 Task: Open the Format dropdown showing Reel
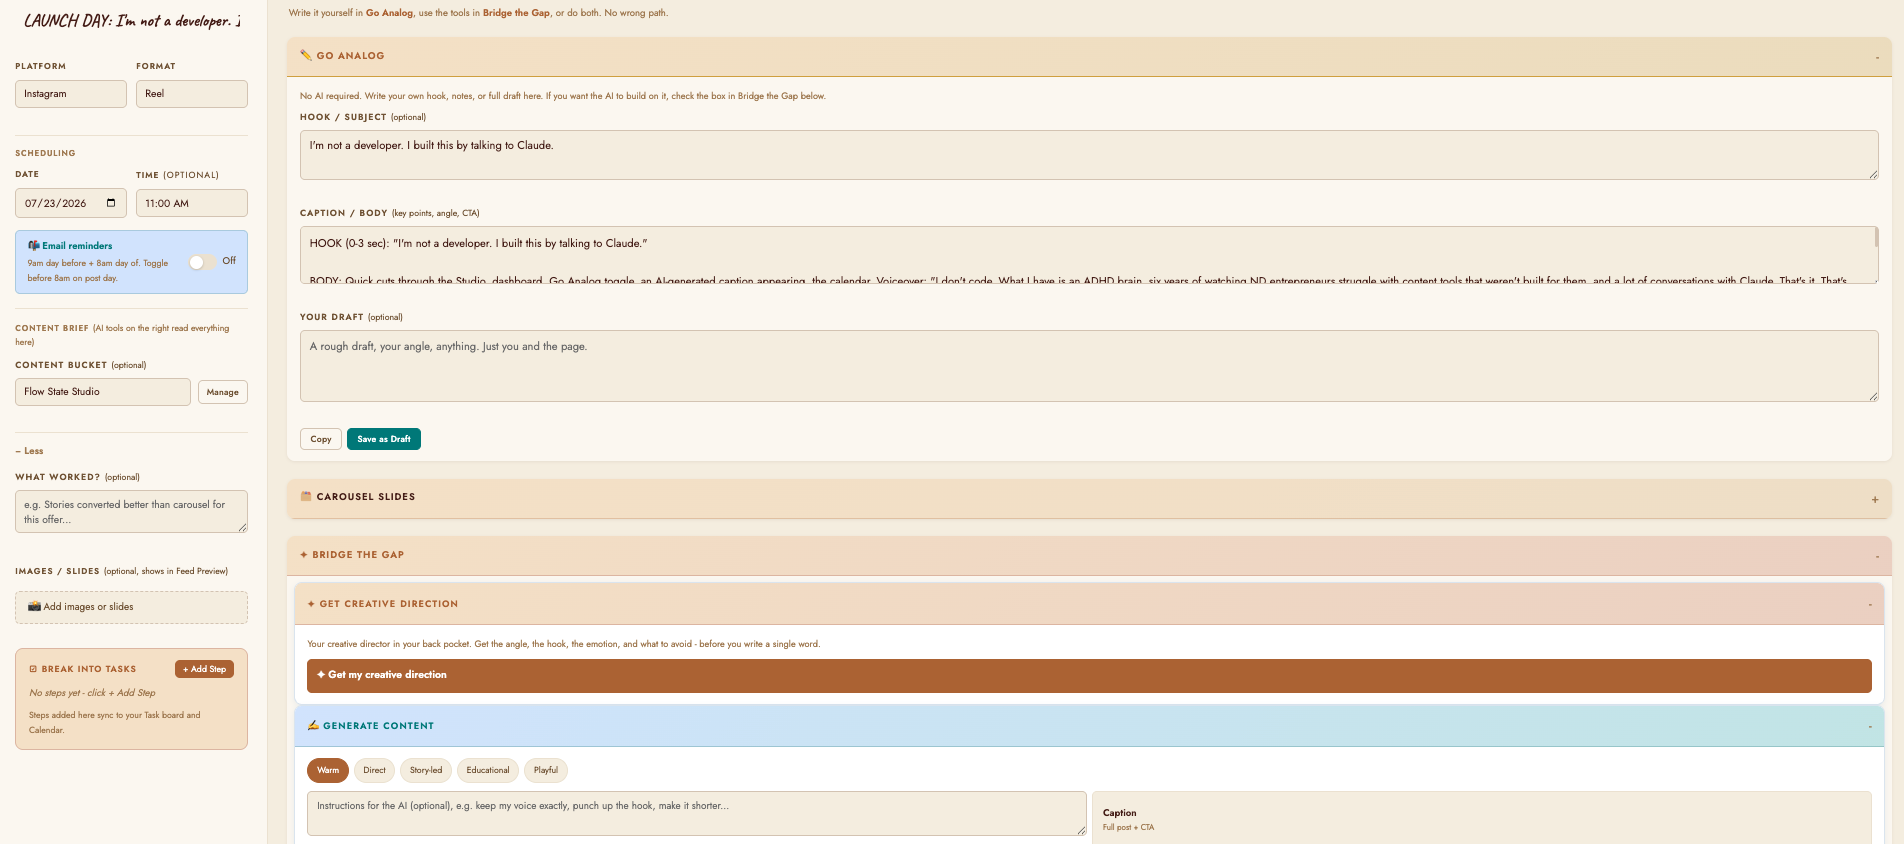pos(192,94)
